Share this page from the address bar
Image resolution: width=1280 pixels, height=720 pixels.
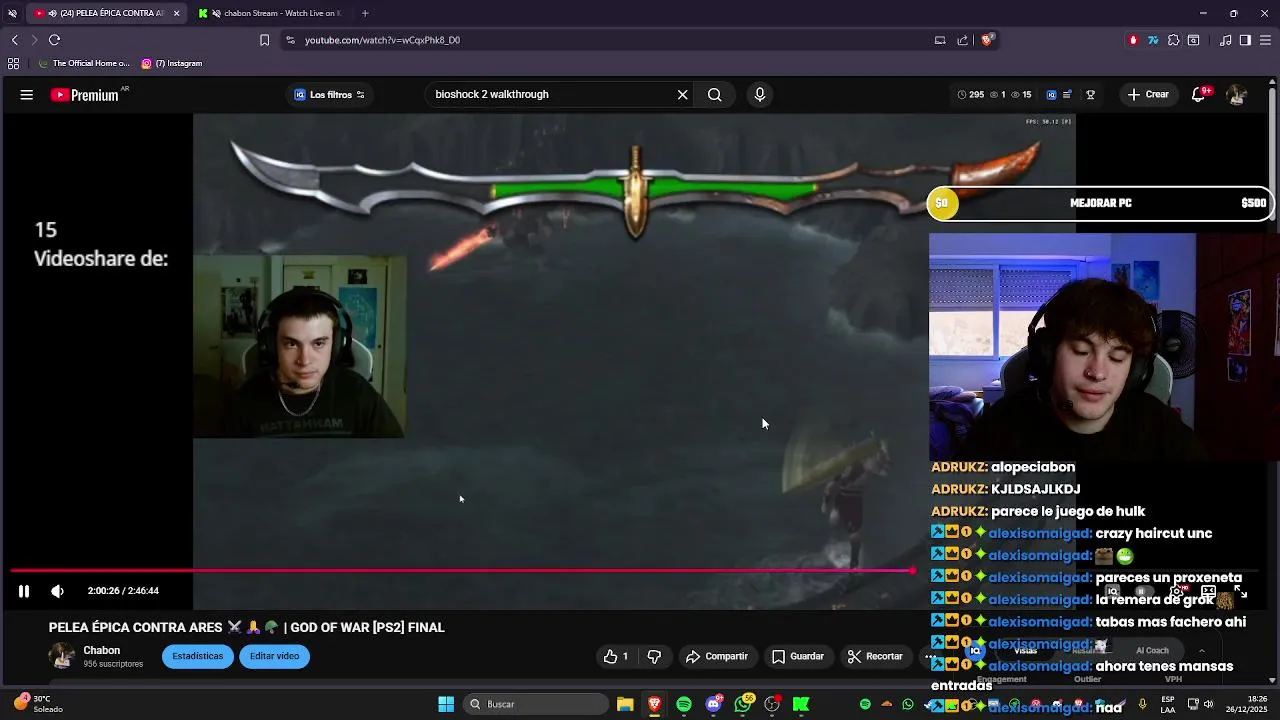coord(962,40)
